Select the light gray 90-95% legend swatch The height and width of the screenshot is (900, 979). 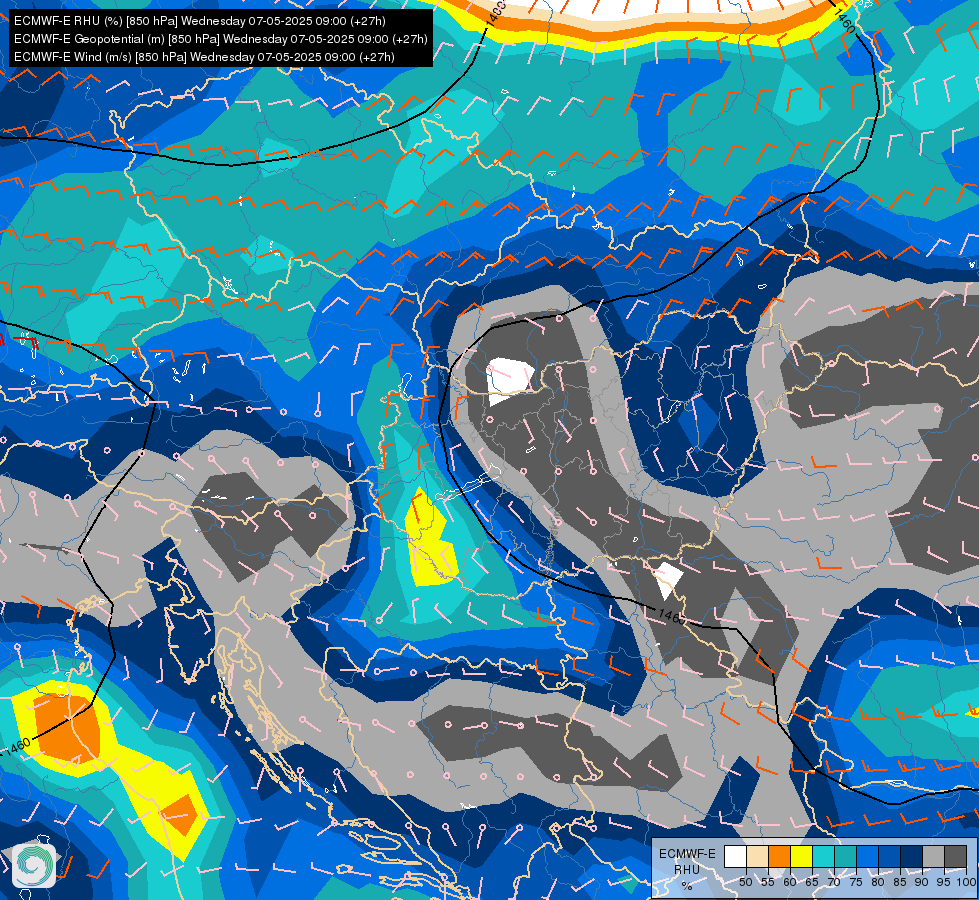(933, 856)
